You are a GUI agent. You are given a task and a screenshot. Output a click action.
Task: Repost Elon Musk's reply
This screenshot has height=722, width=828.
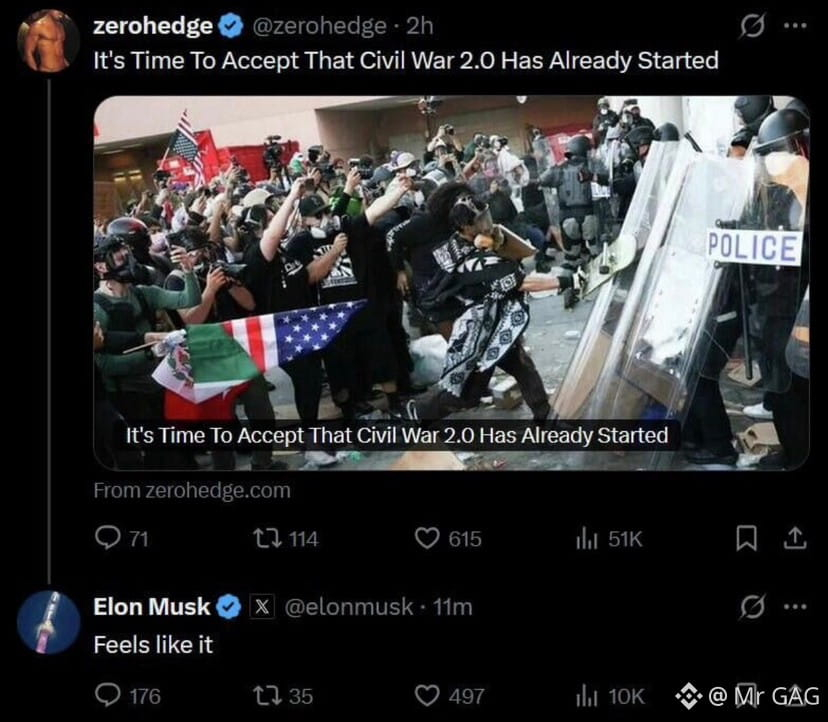pos(283,696)
